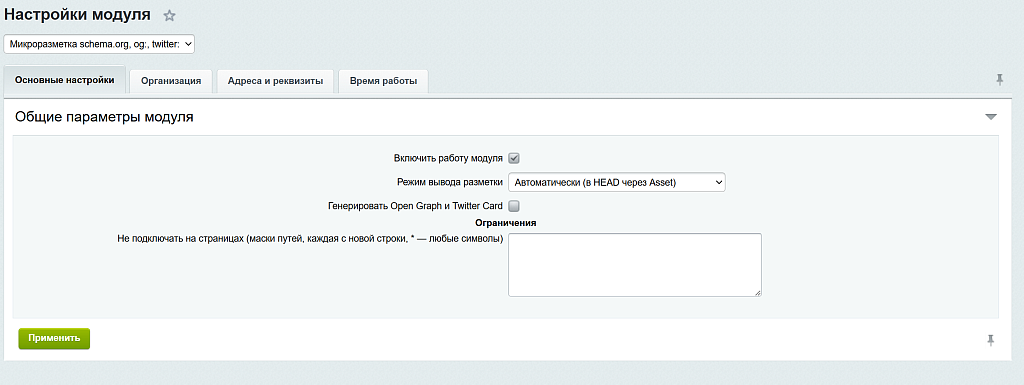Open the Организация tab
Screen dimensions: 1024x385
[170, 82]
